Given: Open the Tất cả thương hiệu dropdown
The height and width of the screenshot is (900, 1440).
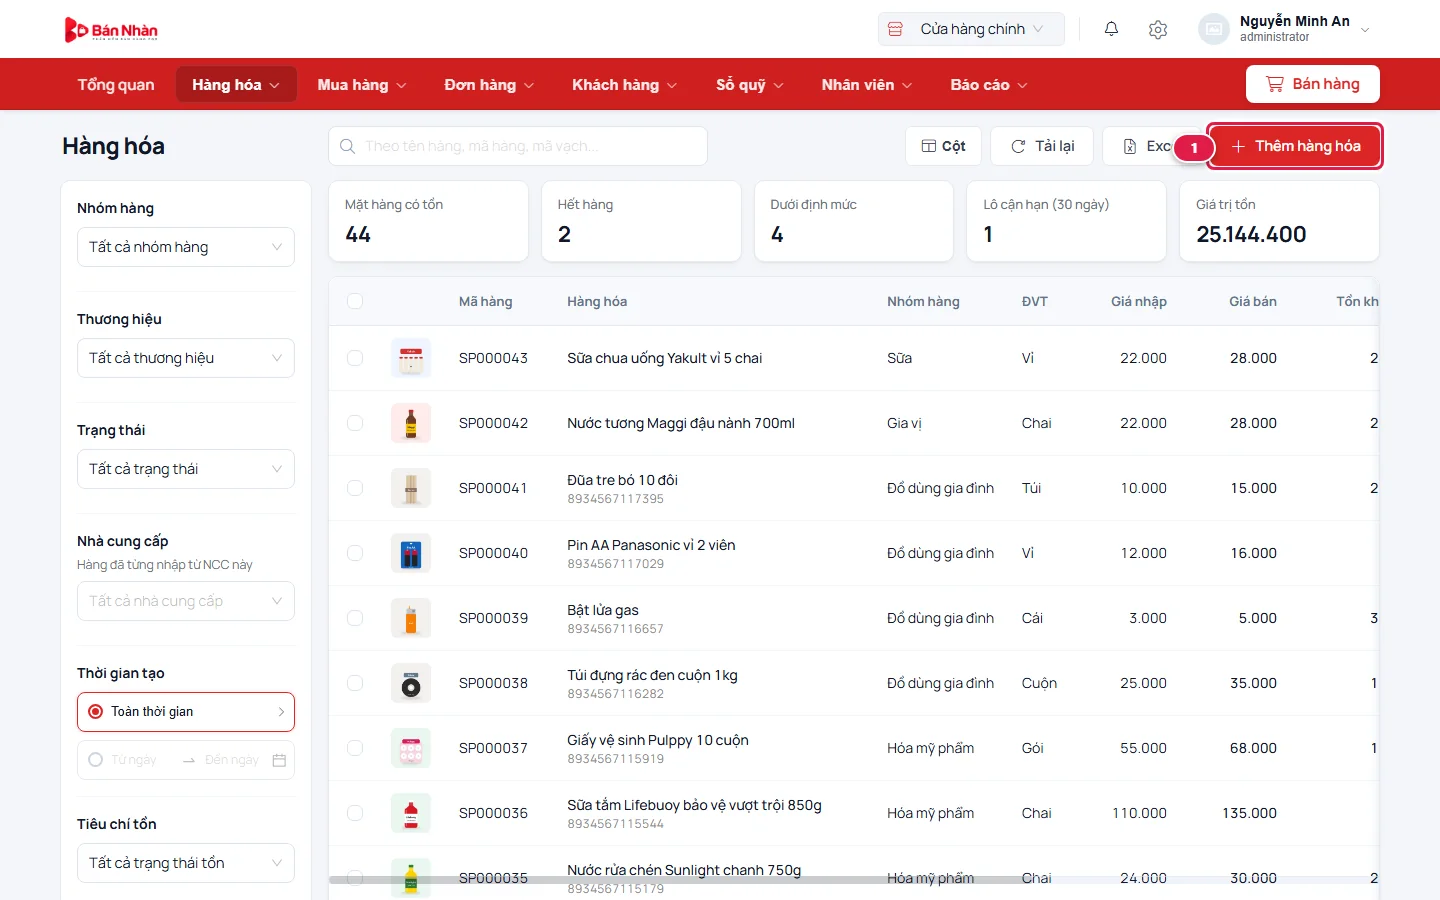Looking at the screenshot, I should [x=186, y=358].
